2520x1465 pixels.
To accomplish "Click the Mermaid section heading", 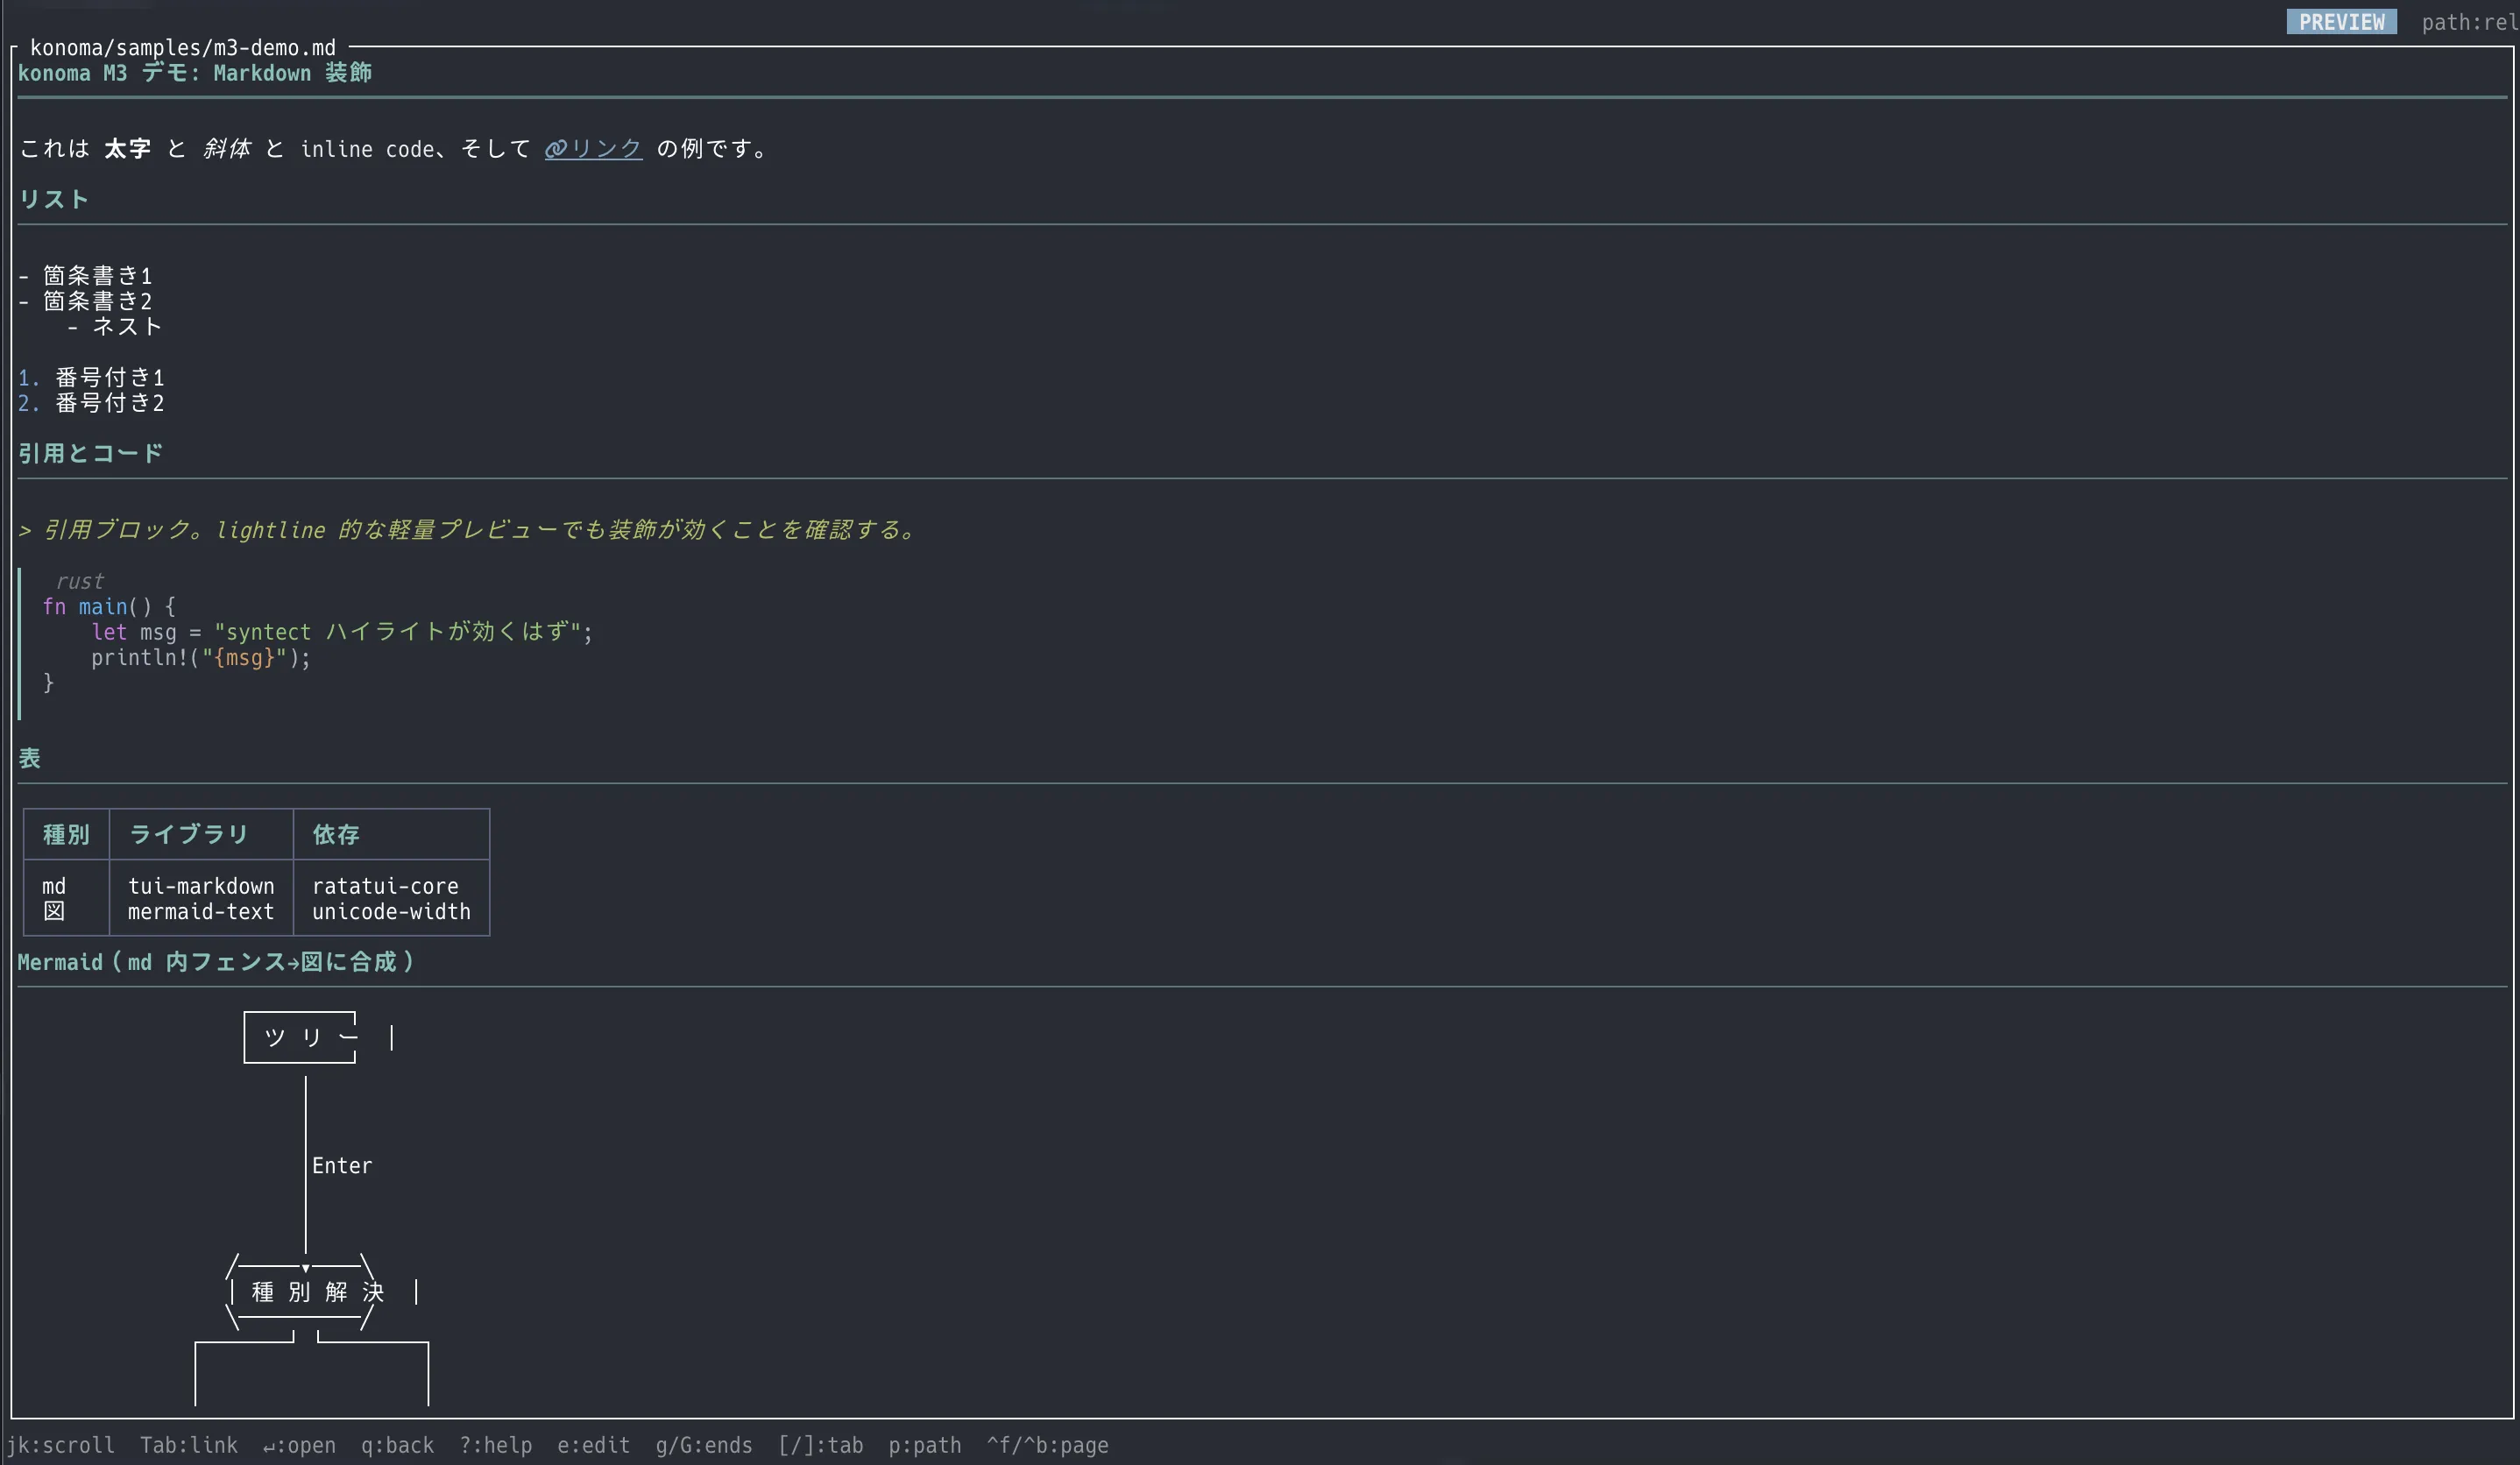I will (x=216, y=962).
